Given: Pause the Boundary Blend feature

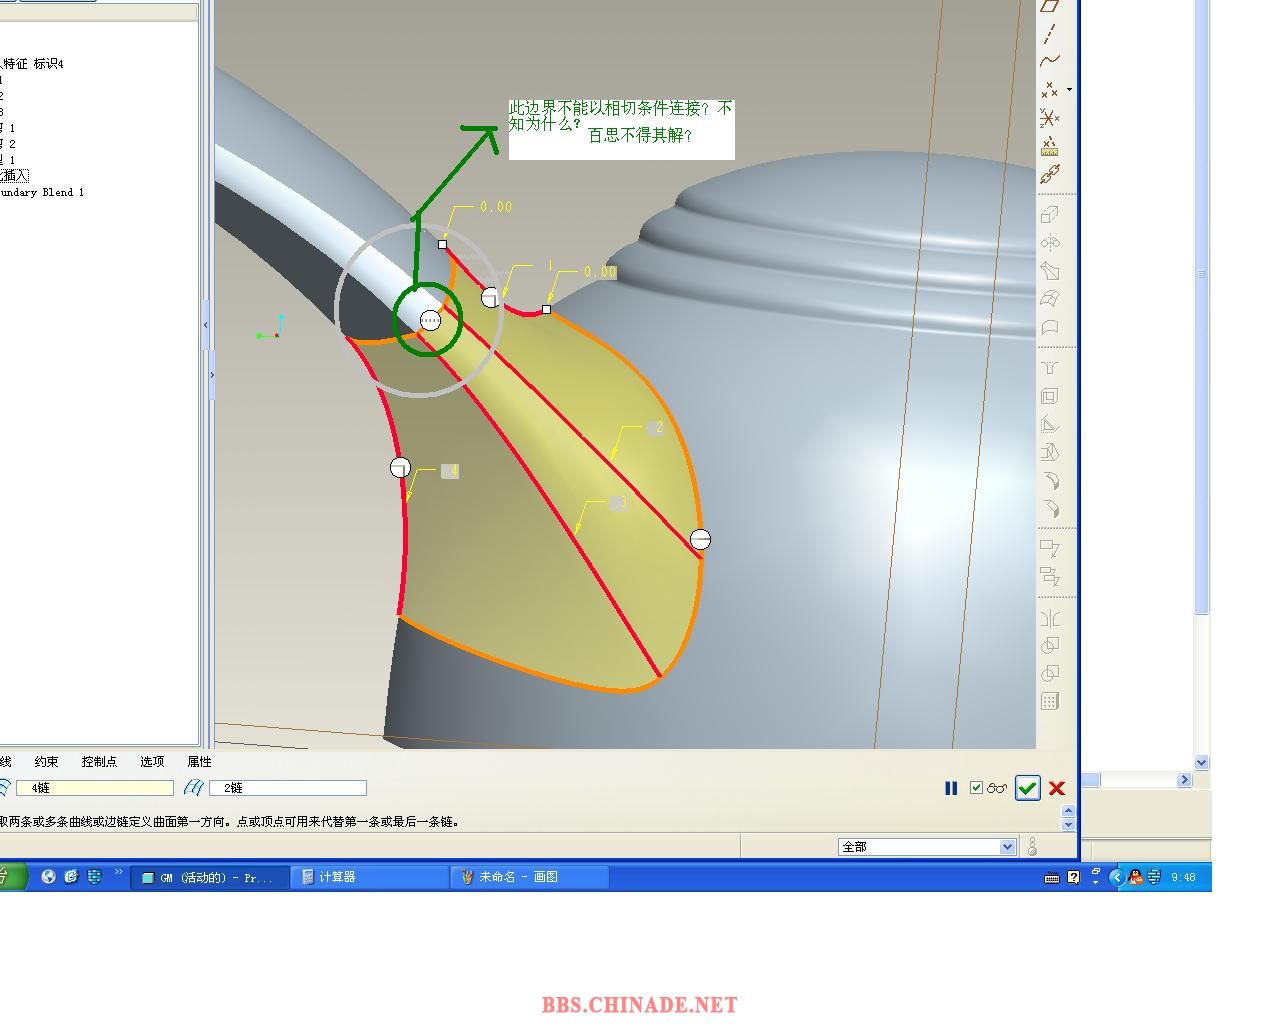Looking at the screenshot, I should coord(951,788).
